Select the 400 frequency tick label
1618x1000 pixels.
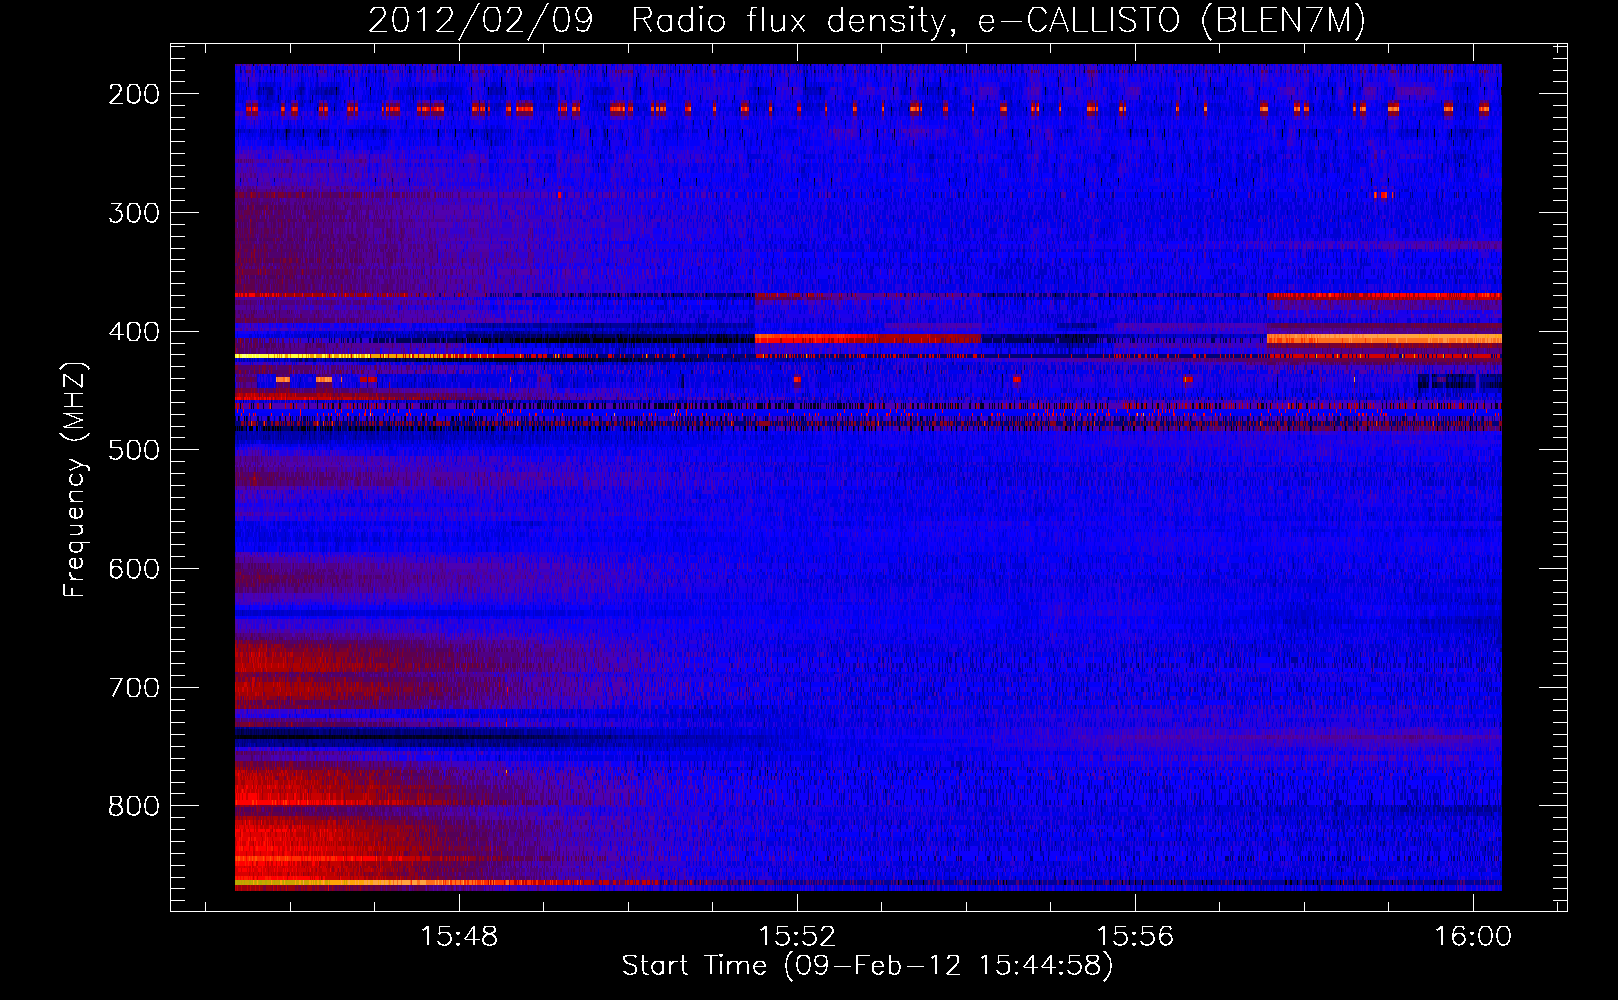134,332
